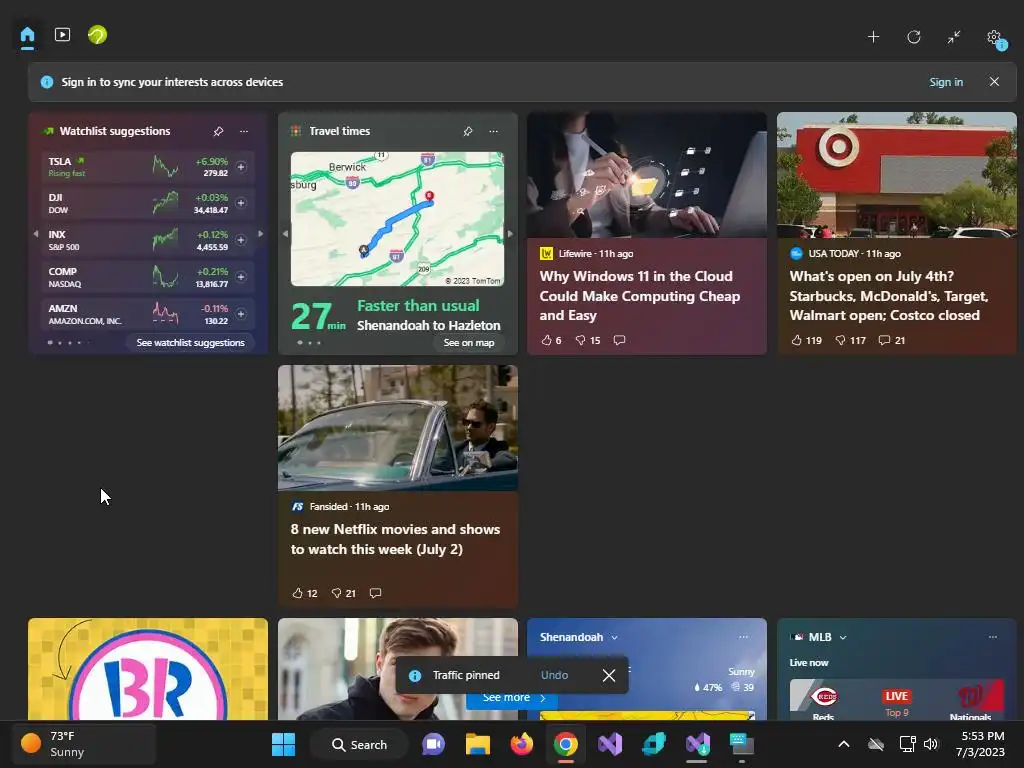The width and height of the screenshot is (1024, 768).
Task: Open comments on Lifewire article
Action: pyautogui.click(x=619, y=340)
